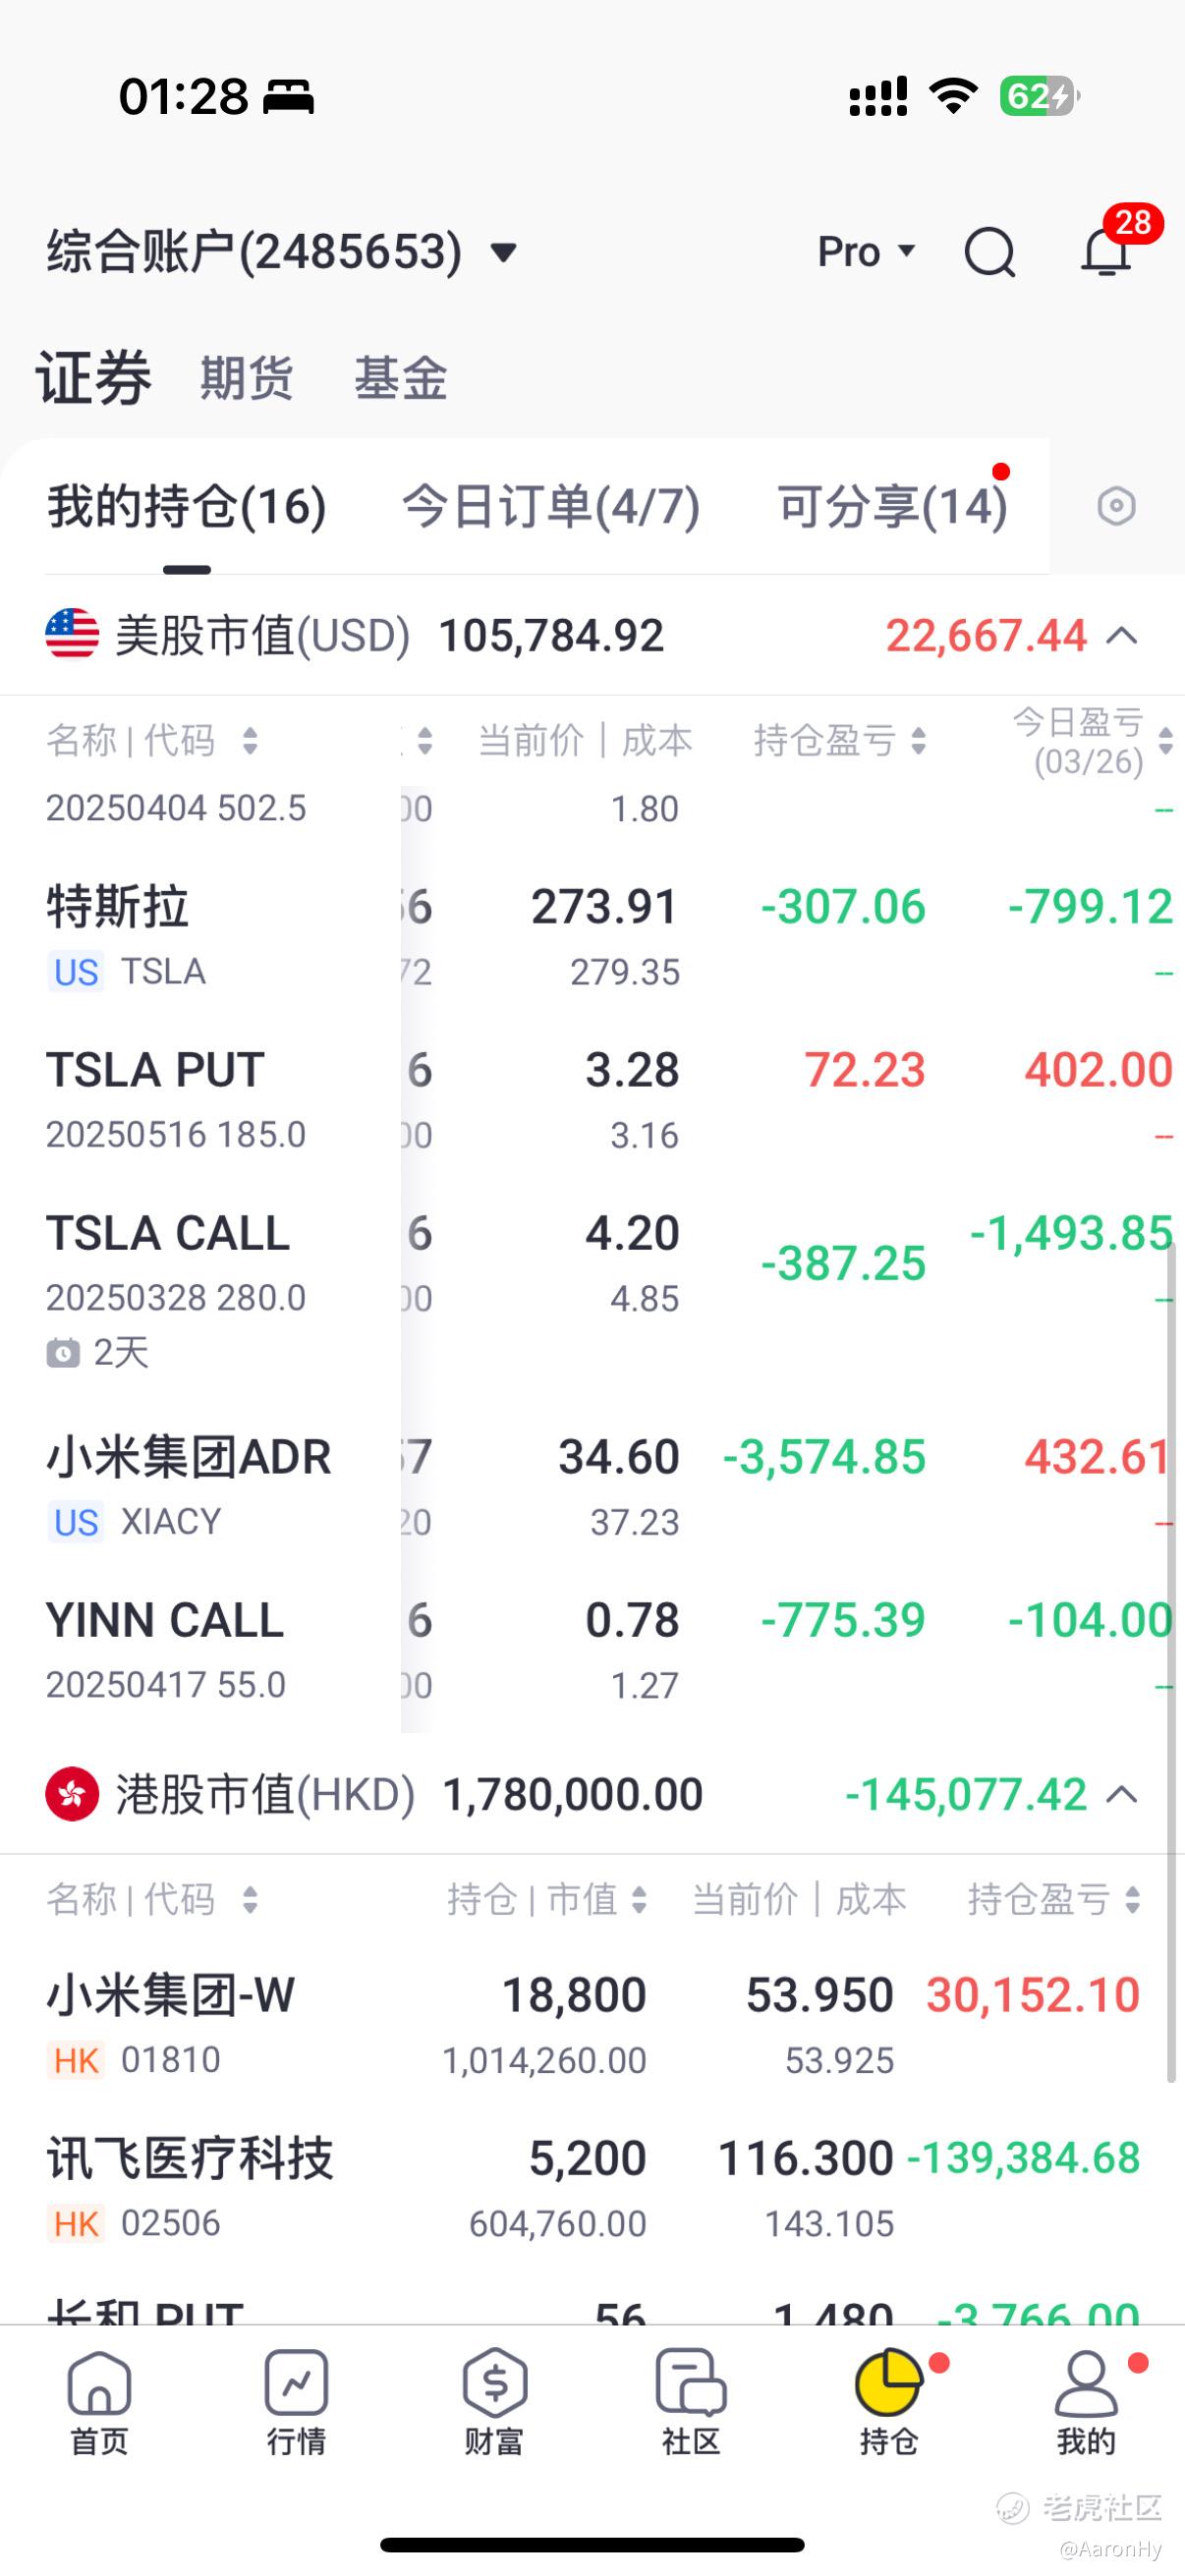Open 综合账户 account dropdown arrow
Viewport: 1185px width, 2576px height.
503,252
